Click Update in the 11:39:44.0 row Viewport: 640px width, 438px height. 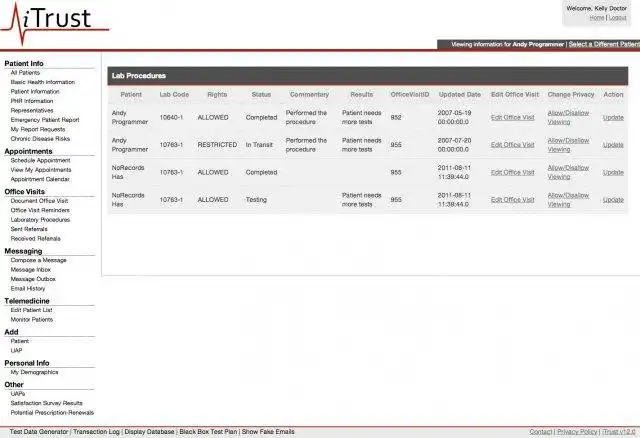(613, 172)
